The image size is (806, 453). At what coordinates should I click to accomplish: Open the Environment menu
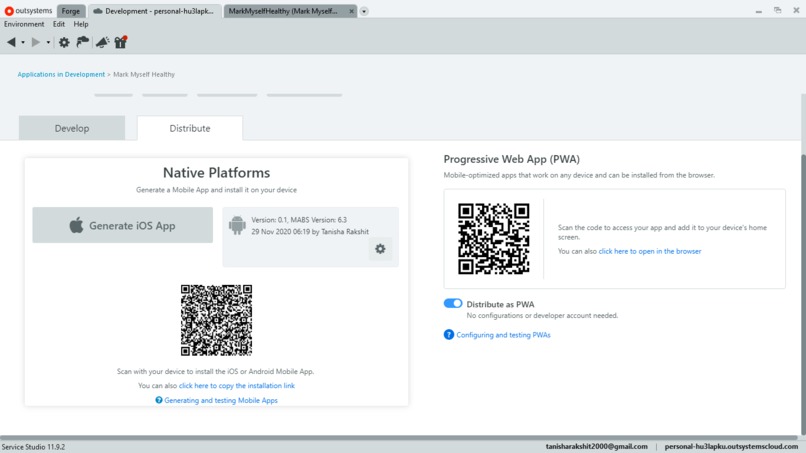pos(24,24)
